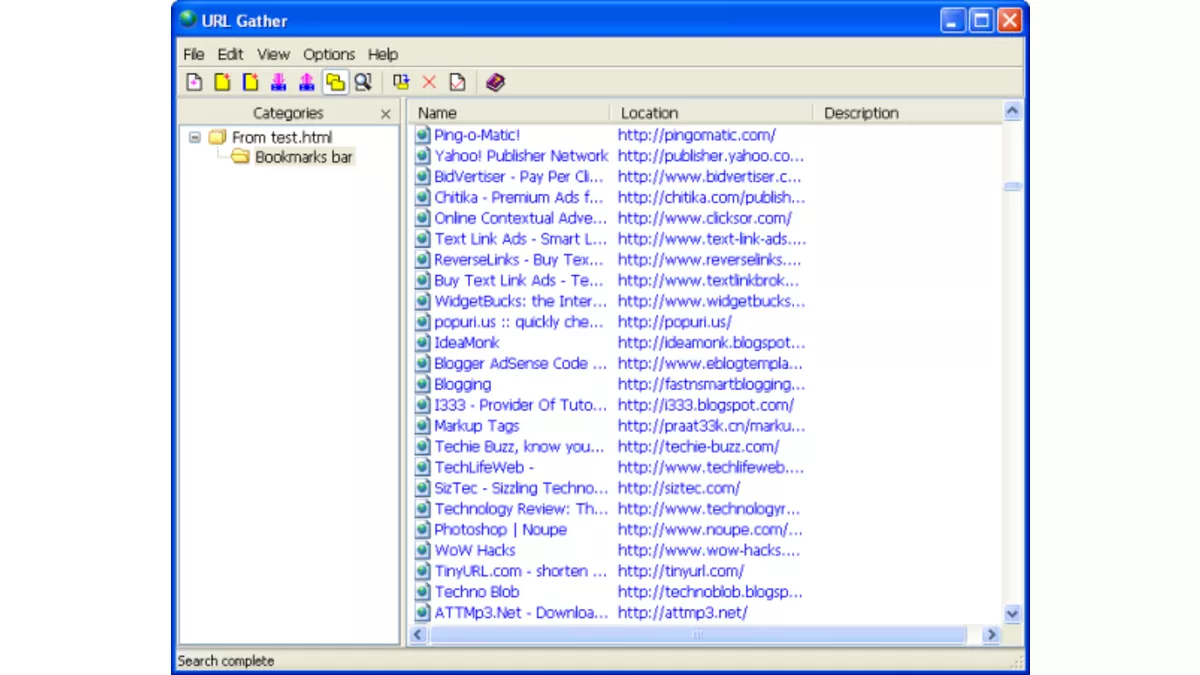Screen dimensions: 1200x675
Task: Open help via the purple book icon
Action: click(x=495, y=83)
